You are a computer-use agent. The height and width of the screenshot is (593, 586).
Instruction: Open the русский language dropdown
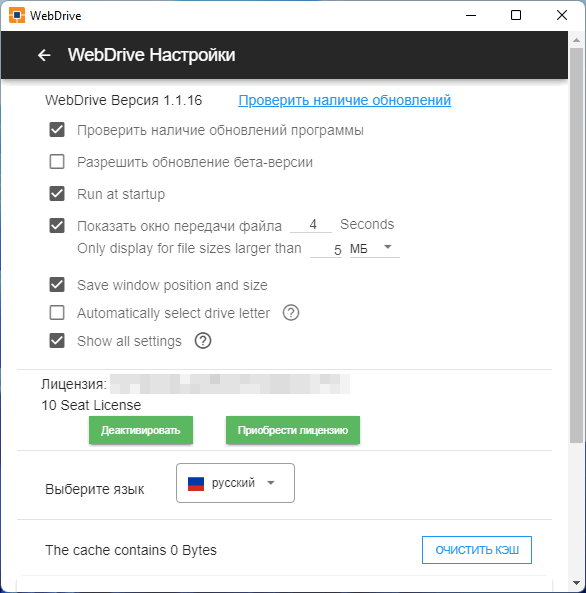tap(235, 483)
